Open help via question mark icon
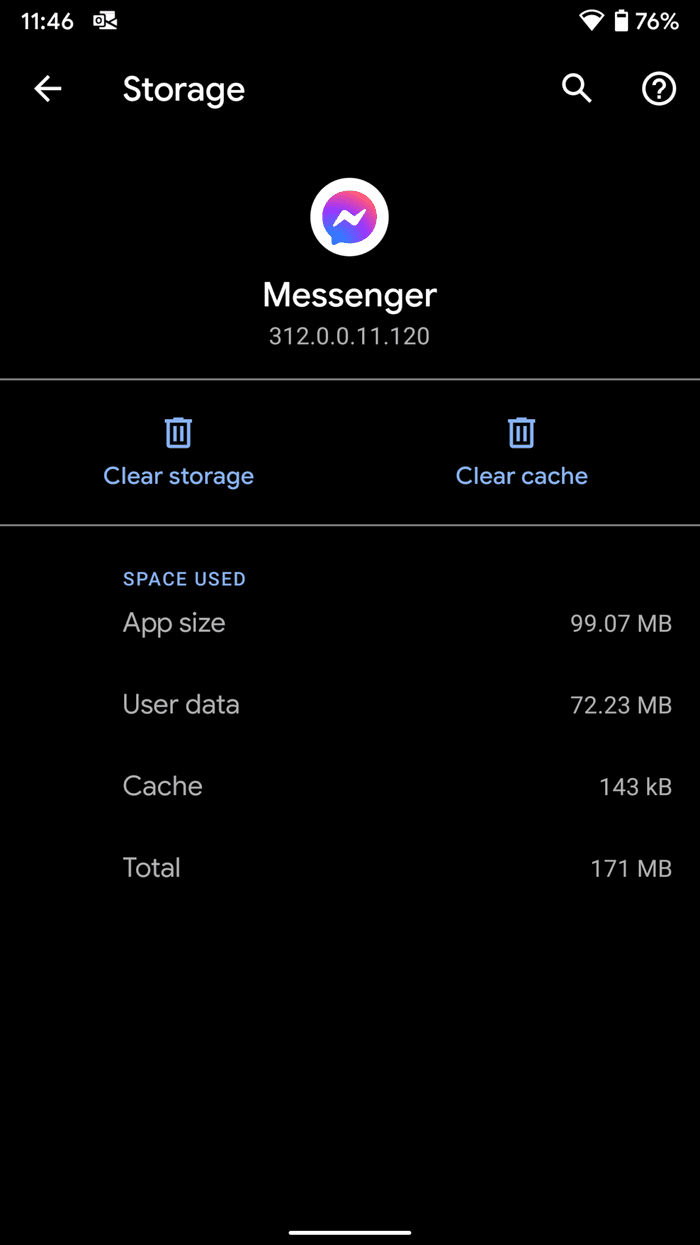The width and height of the screenshot is (700, 1245). (x=659, y=89)
